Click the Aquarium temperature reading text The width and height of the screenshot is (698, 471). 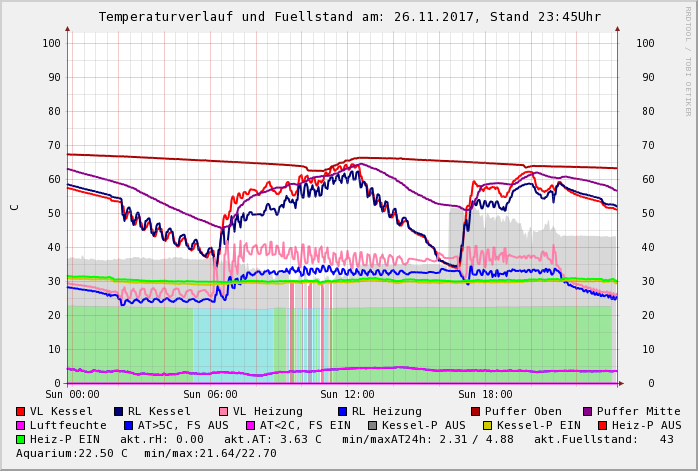tap(72, 454)
